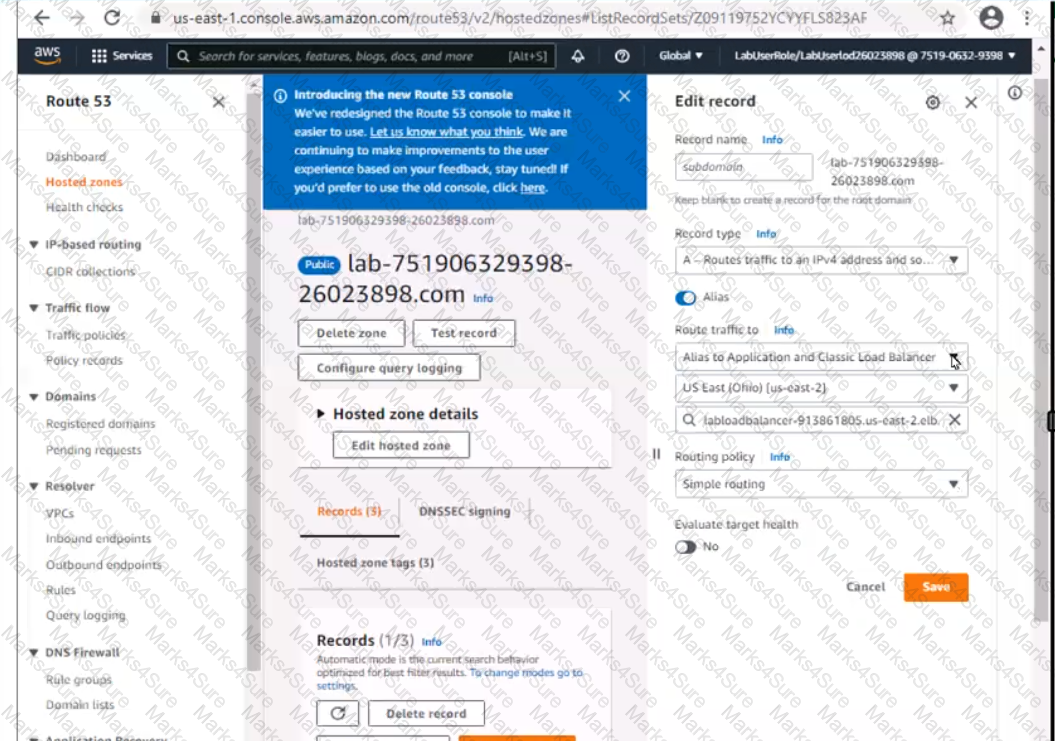Screen dimensions: 1055x741
Task: Open Health checks in the sidebar
Action: (84, 207)
